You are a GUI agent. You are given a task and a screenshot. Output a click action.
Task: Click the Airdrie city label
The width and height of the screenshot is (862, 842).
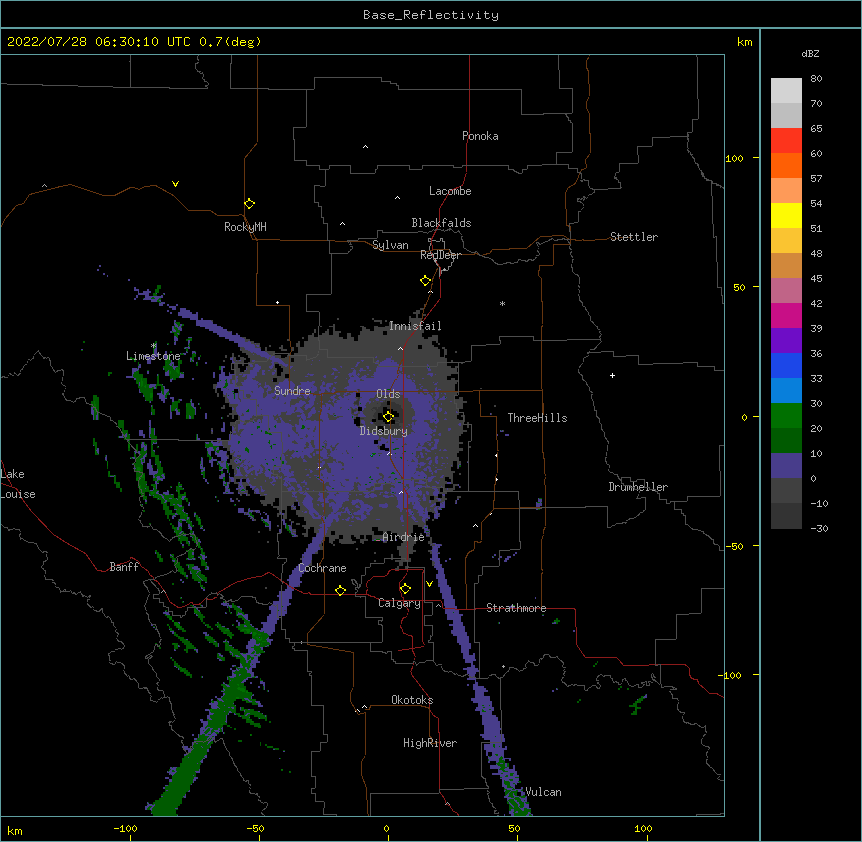coord(404,537)
